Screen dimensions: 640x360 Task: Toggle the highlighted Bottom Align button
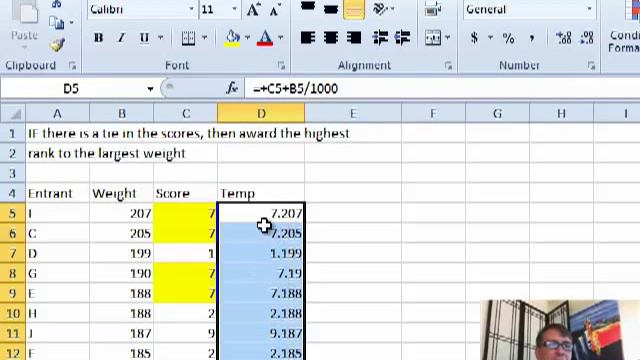354,9
